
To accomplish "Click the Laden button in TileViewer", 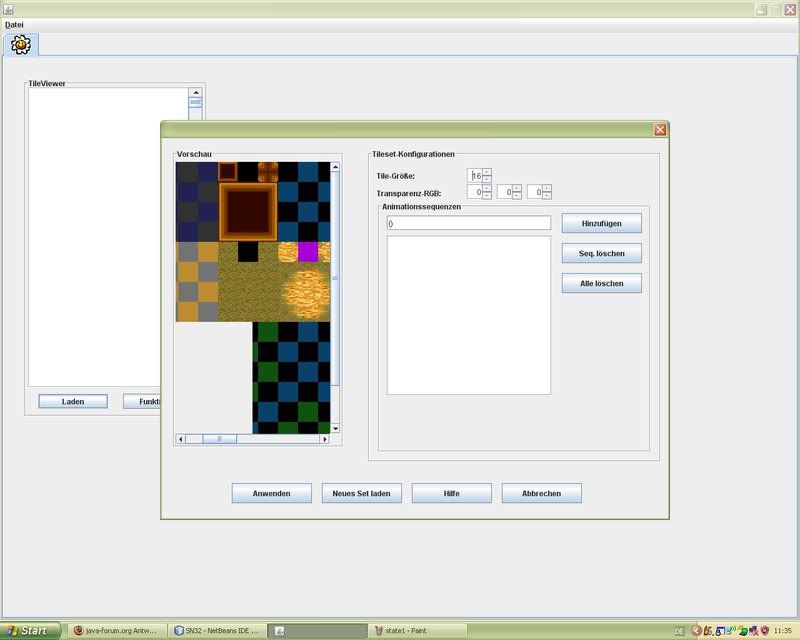I will click(x=73, y=402).
